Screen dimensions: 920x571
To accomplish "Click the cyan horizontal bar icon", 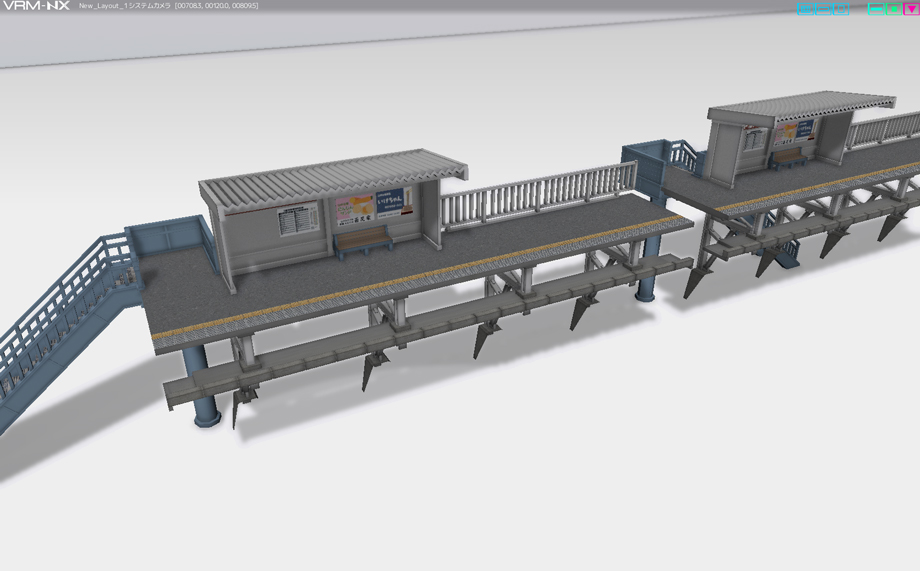I will pos(823,9).
